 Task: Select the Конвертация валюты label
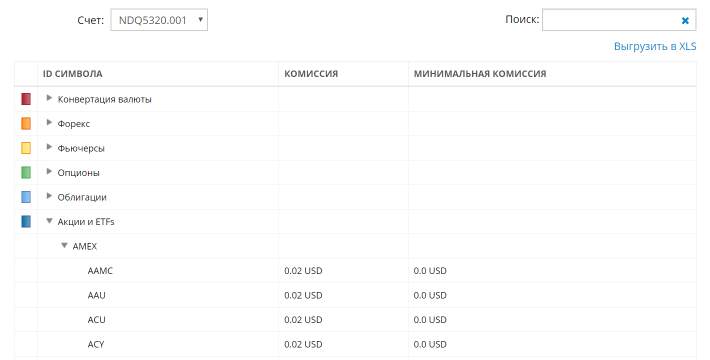click(105, 100)
